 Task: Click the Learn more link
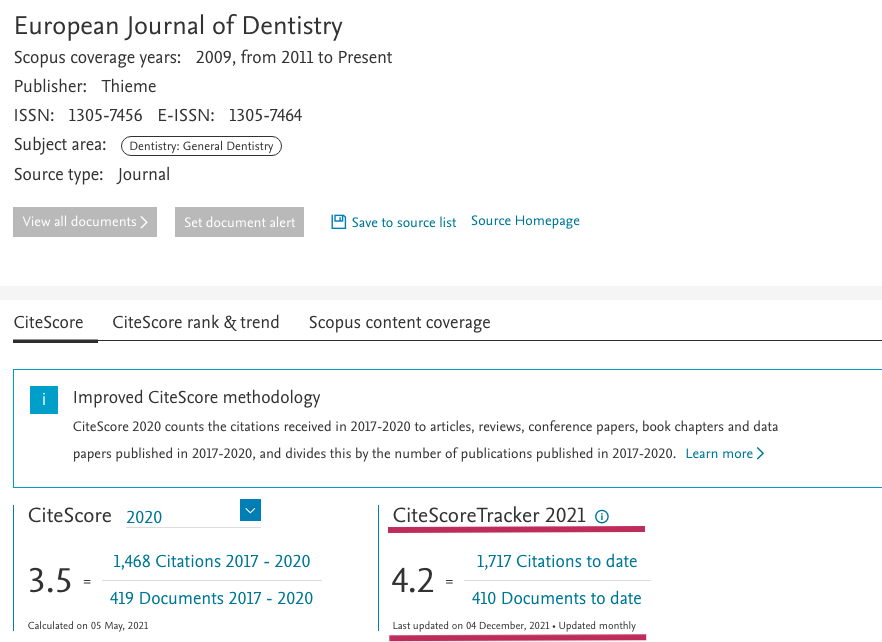724,454
